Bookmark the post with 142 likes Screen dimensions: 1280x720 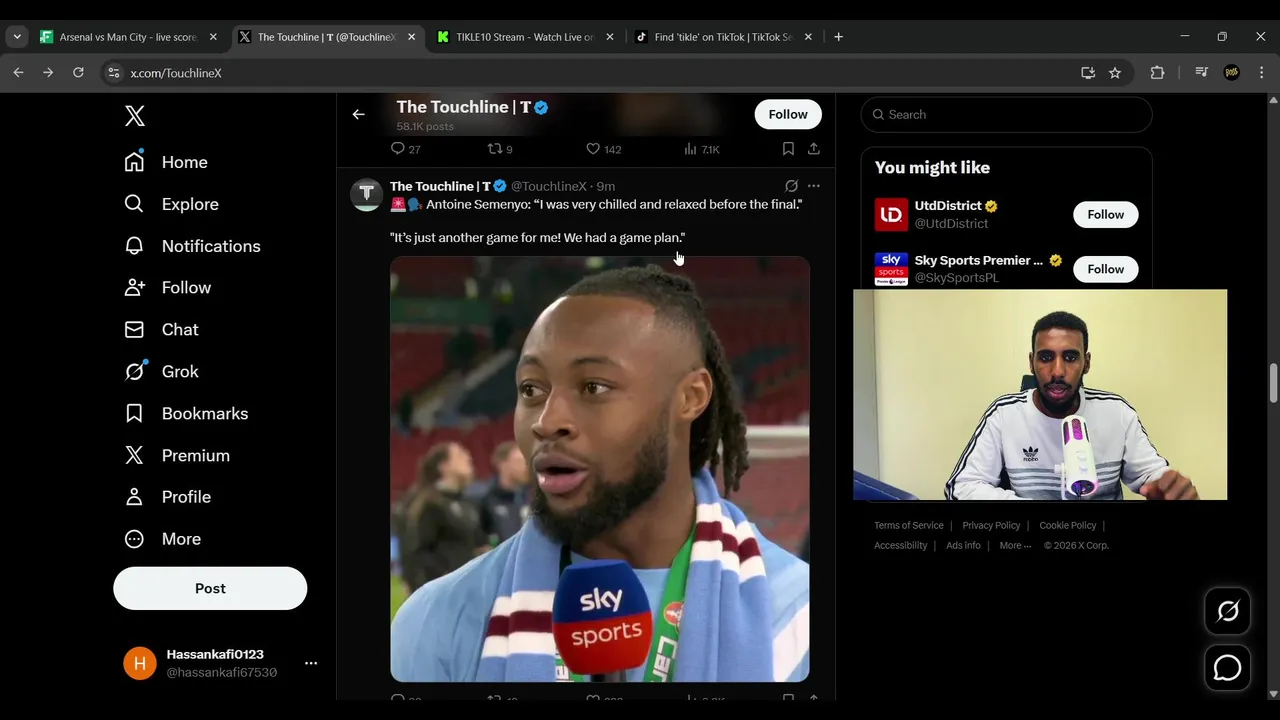click(788, 149)
